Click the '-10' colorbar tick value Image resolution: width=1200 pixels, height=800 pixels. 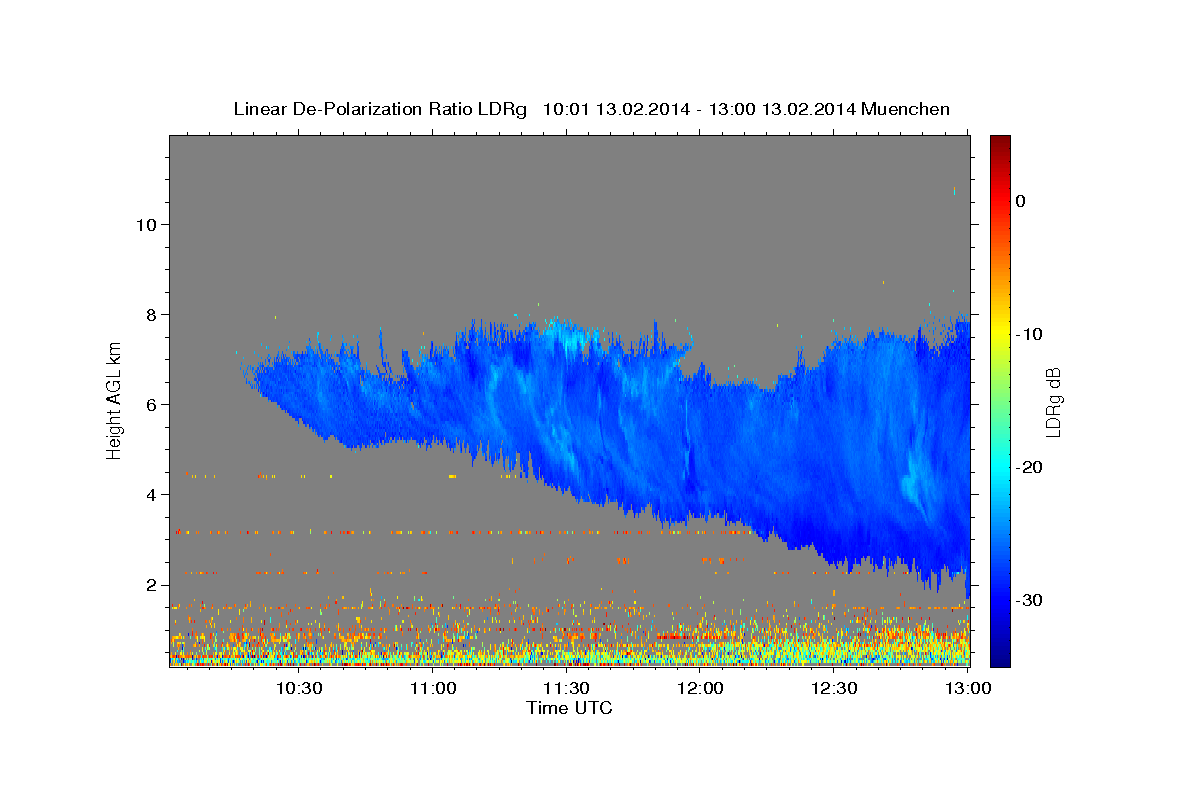(1029, 334)
